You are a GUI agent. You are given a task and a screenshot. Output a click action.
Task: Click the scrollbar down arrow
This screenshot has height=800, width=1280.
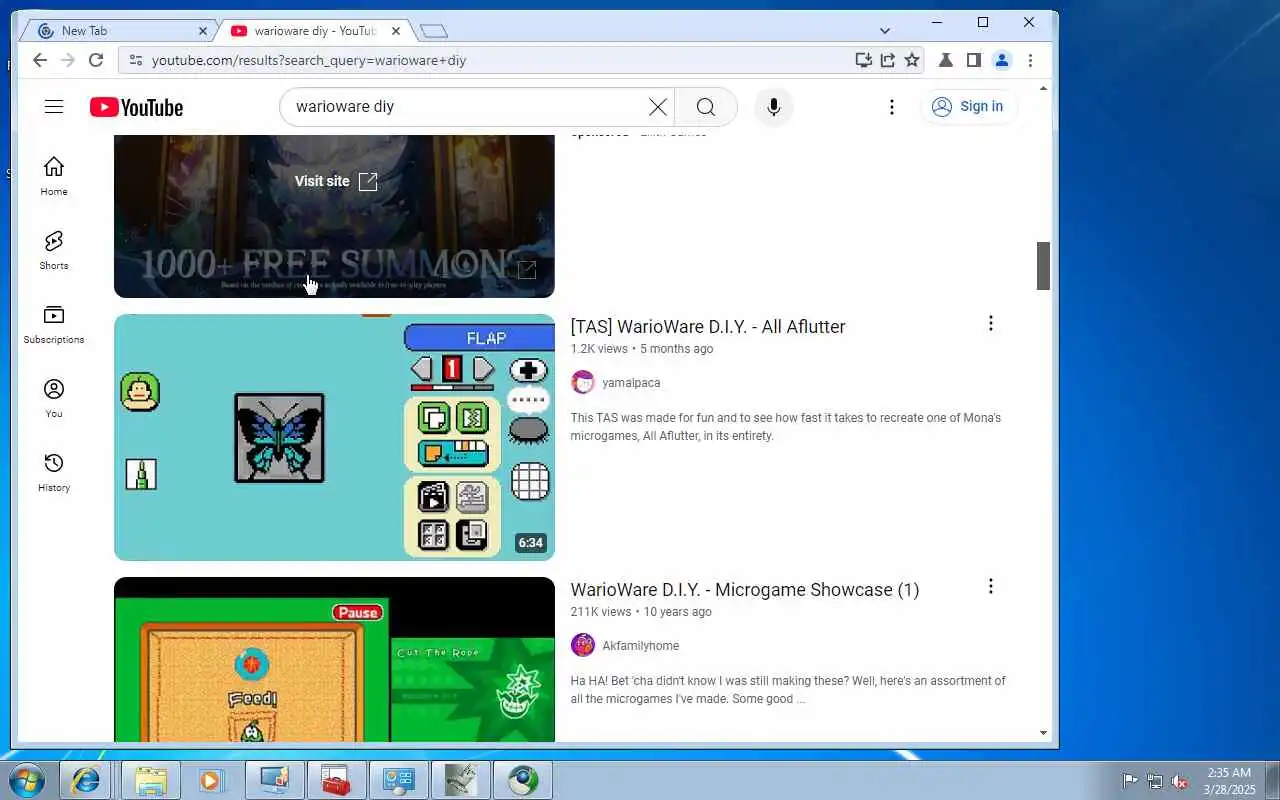coord(1043,733)
